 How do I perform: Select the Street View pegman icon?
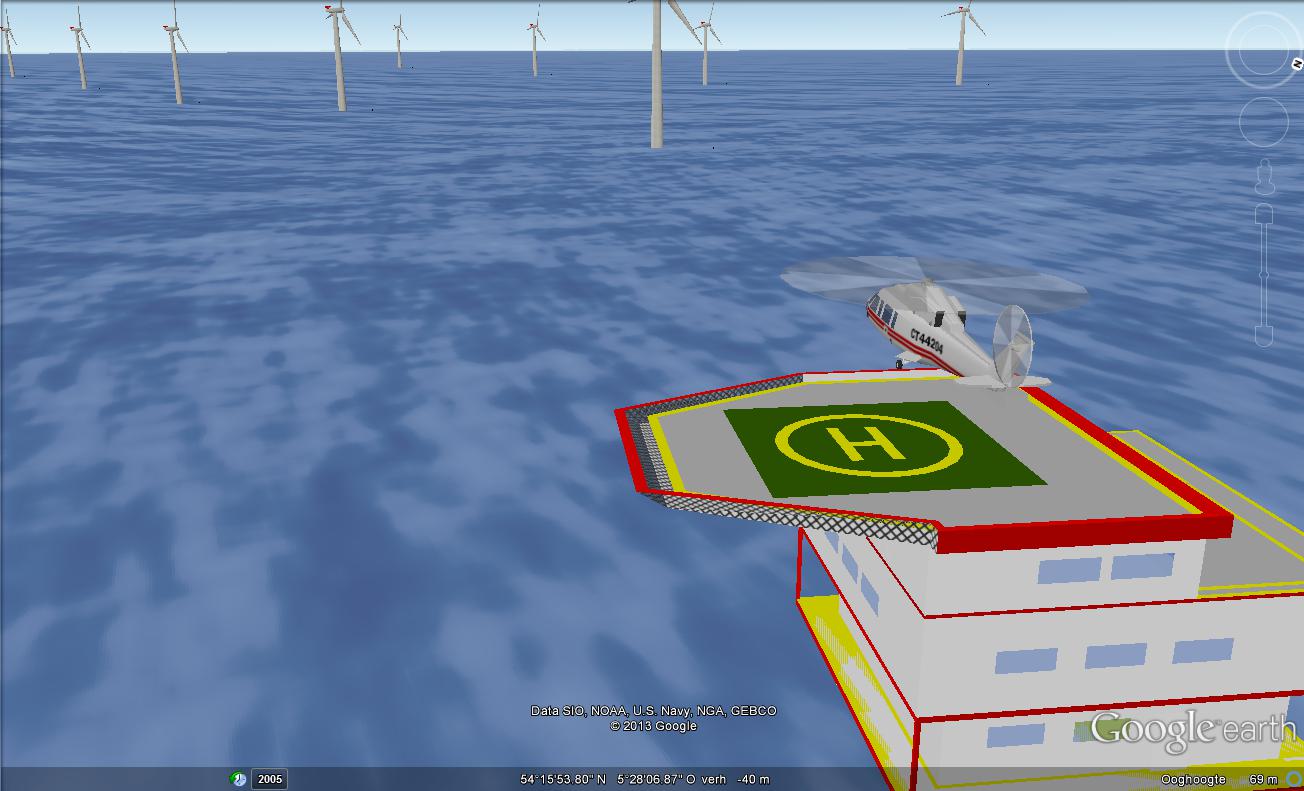click(x=1265, y=177)
